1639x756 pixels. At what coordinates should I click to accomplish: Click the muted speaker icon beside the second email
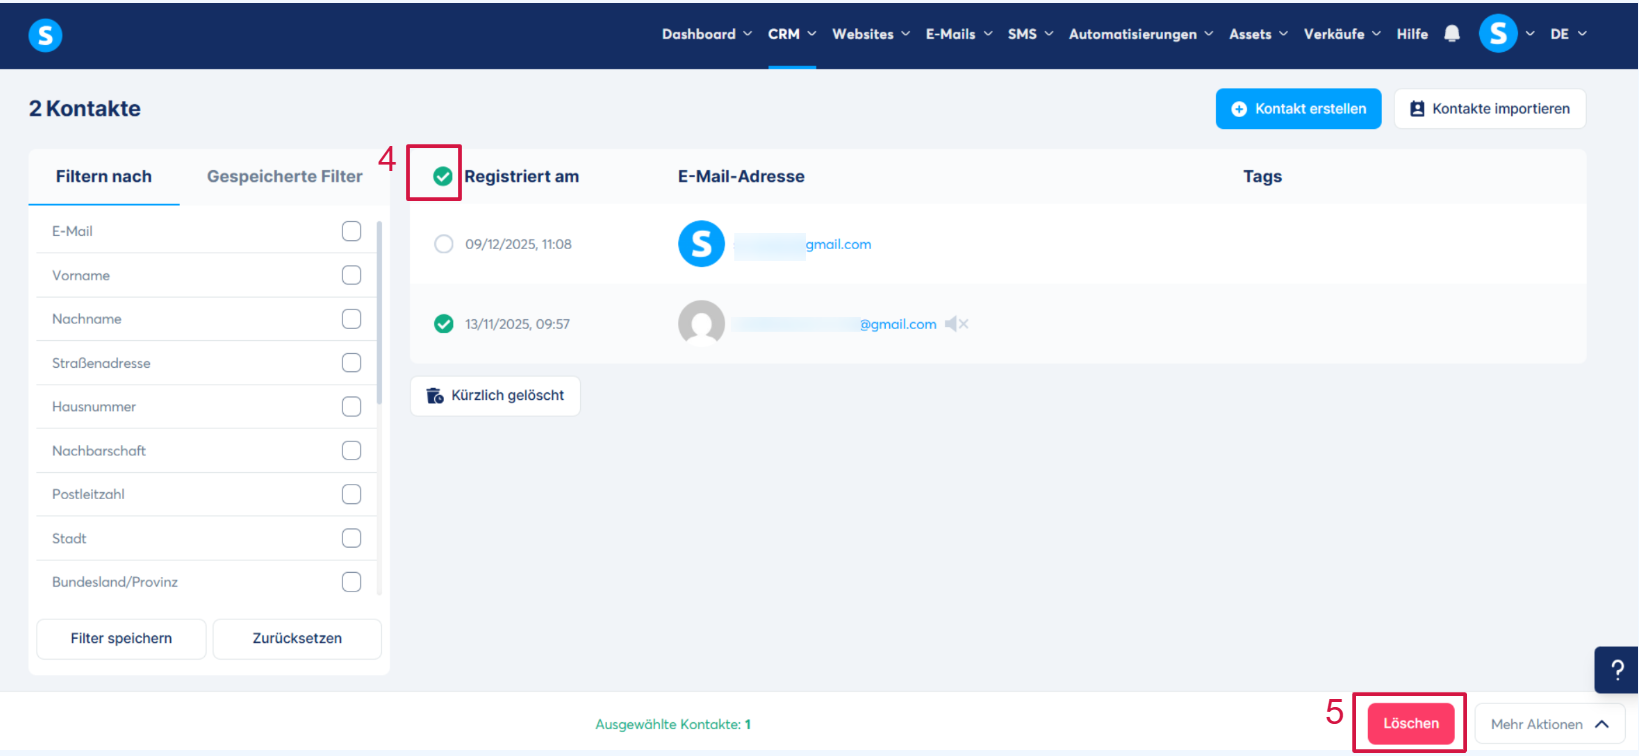tap(956, 324)
